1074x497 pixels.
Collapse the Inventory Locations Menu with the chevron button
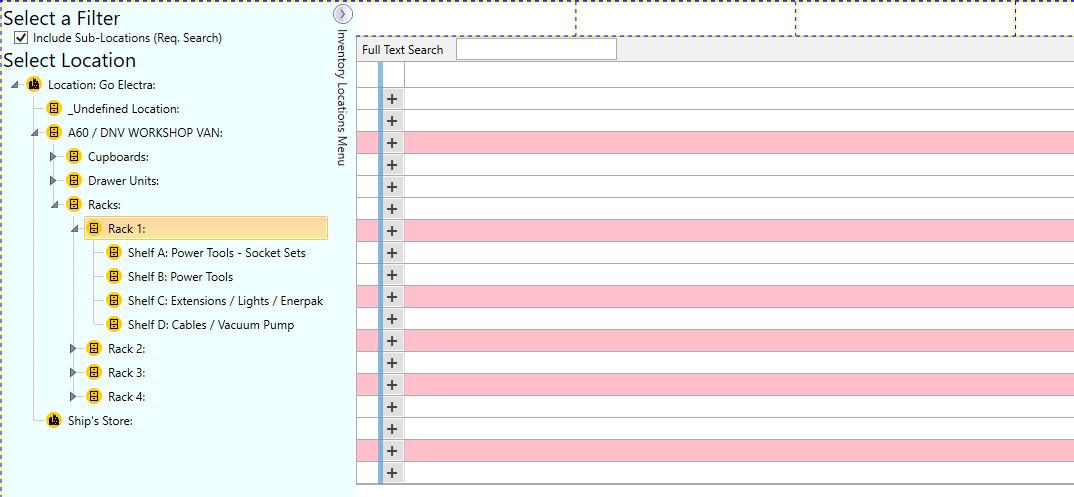tap(342, 13)
